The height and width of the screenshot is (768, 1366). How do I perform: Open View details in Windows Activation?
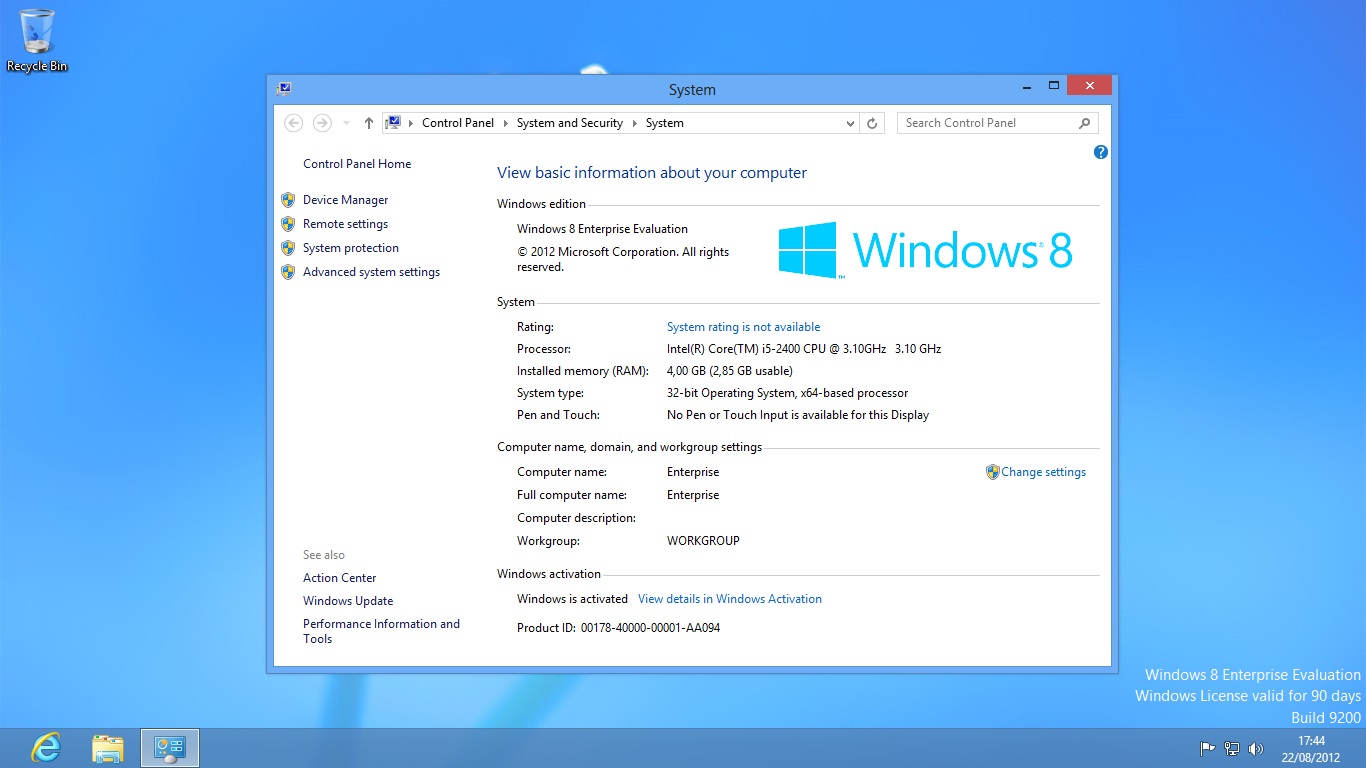(x=729, y=598)
